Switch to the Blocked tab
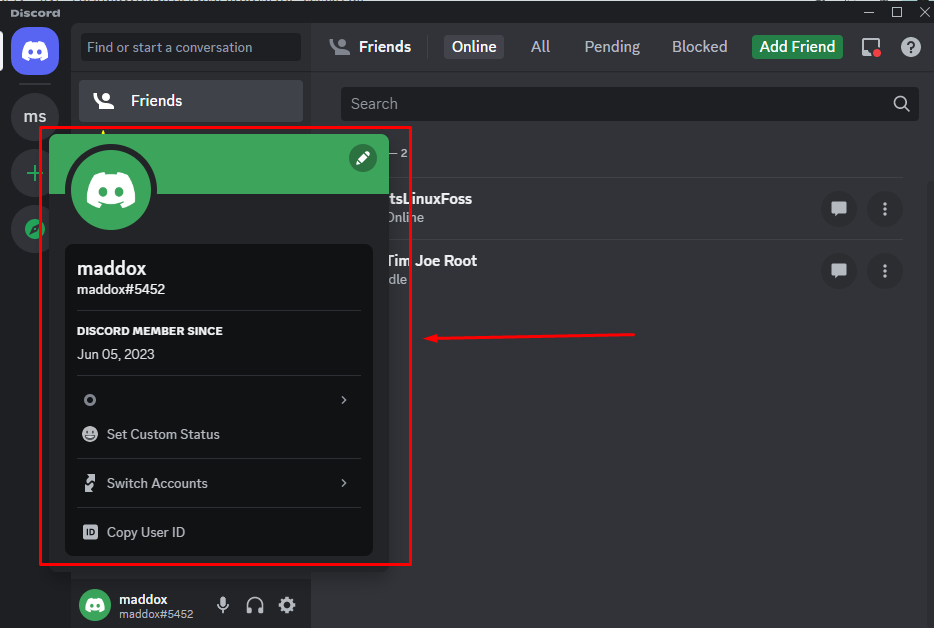The height and width of the screenshot is (628, 934). (699, 46)
